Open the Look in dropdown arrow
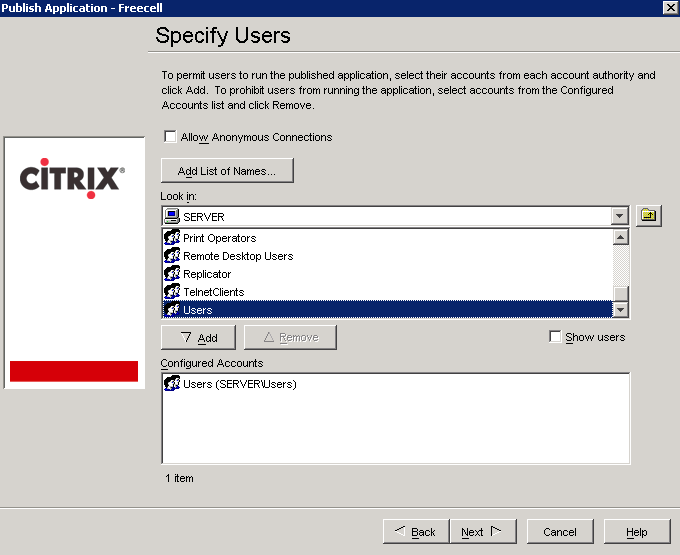Viewport: 680px width, 555px height. (620, 216)
